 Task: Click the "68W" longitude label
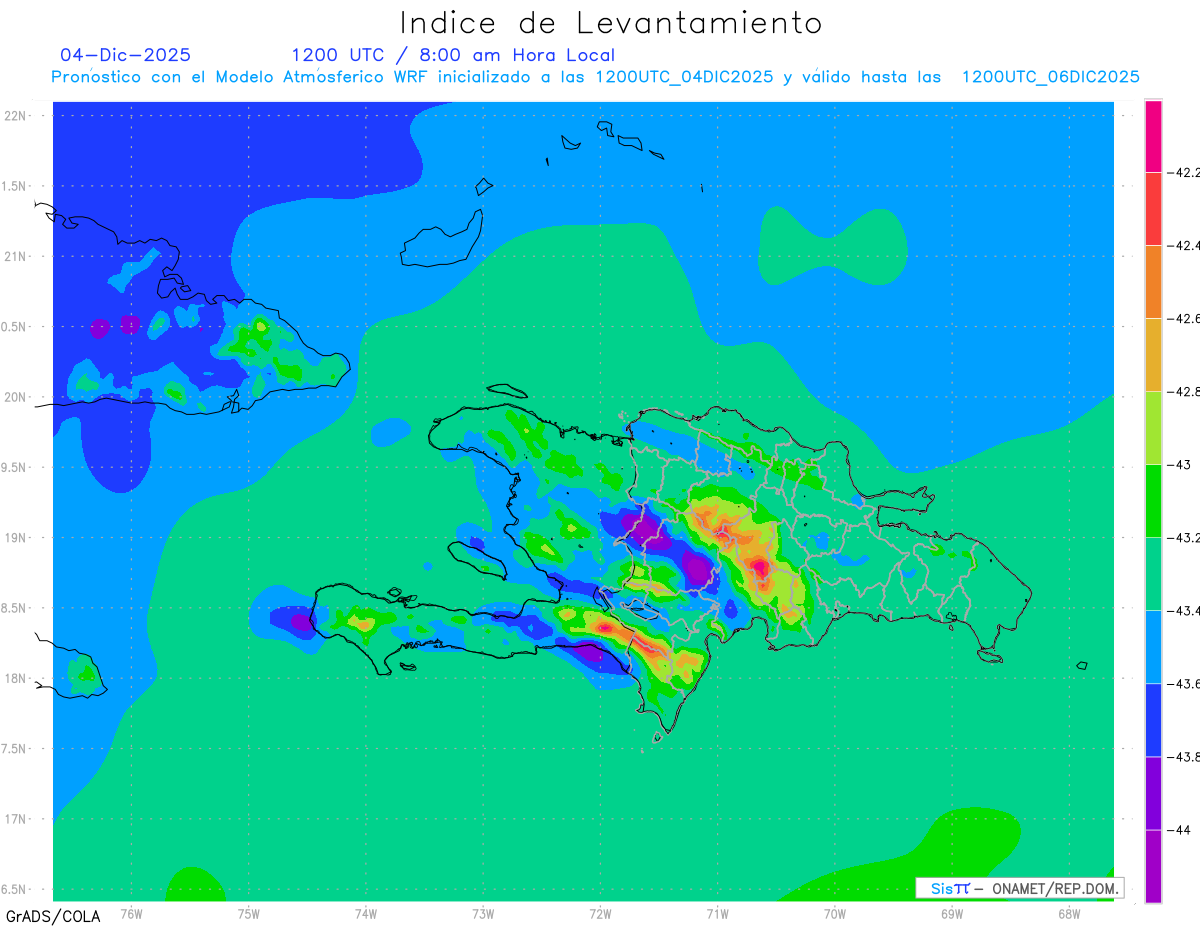click(x=1069, y=913)
